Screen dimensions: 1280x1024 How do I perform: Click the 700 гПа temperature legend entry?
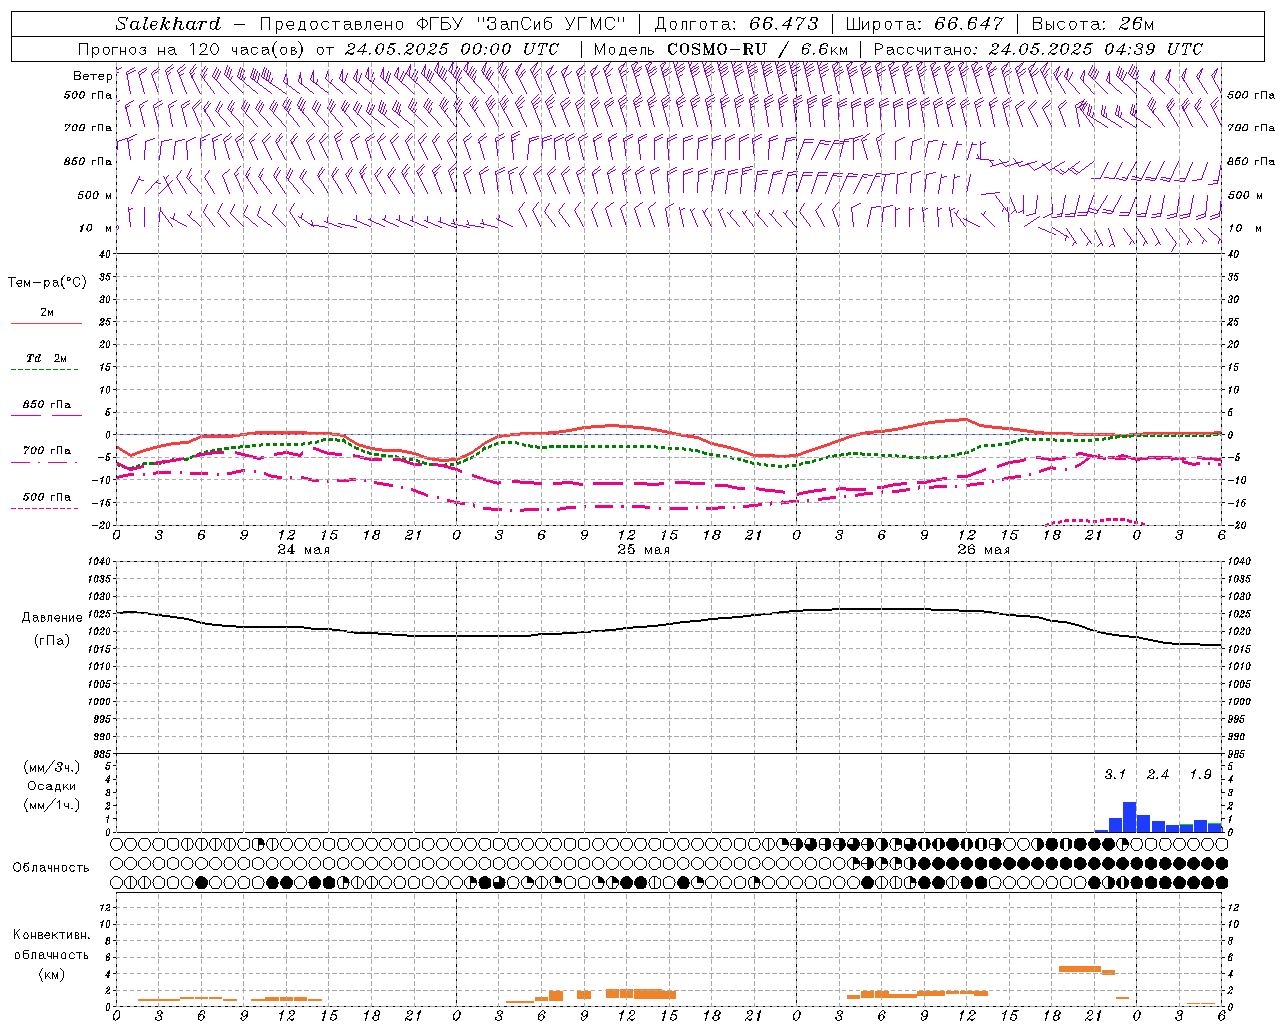click(x=46, y=451)
